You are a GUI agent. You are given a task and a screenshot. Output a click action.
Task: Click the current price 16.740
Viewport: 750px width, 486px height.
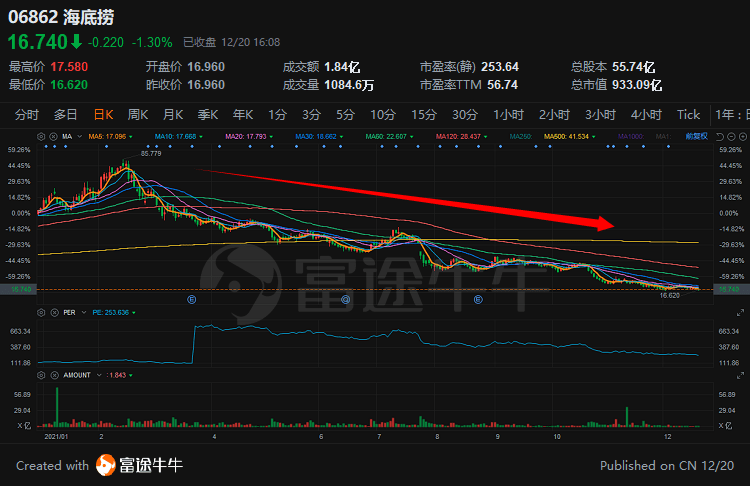tap(38, 42)
